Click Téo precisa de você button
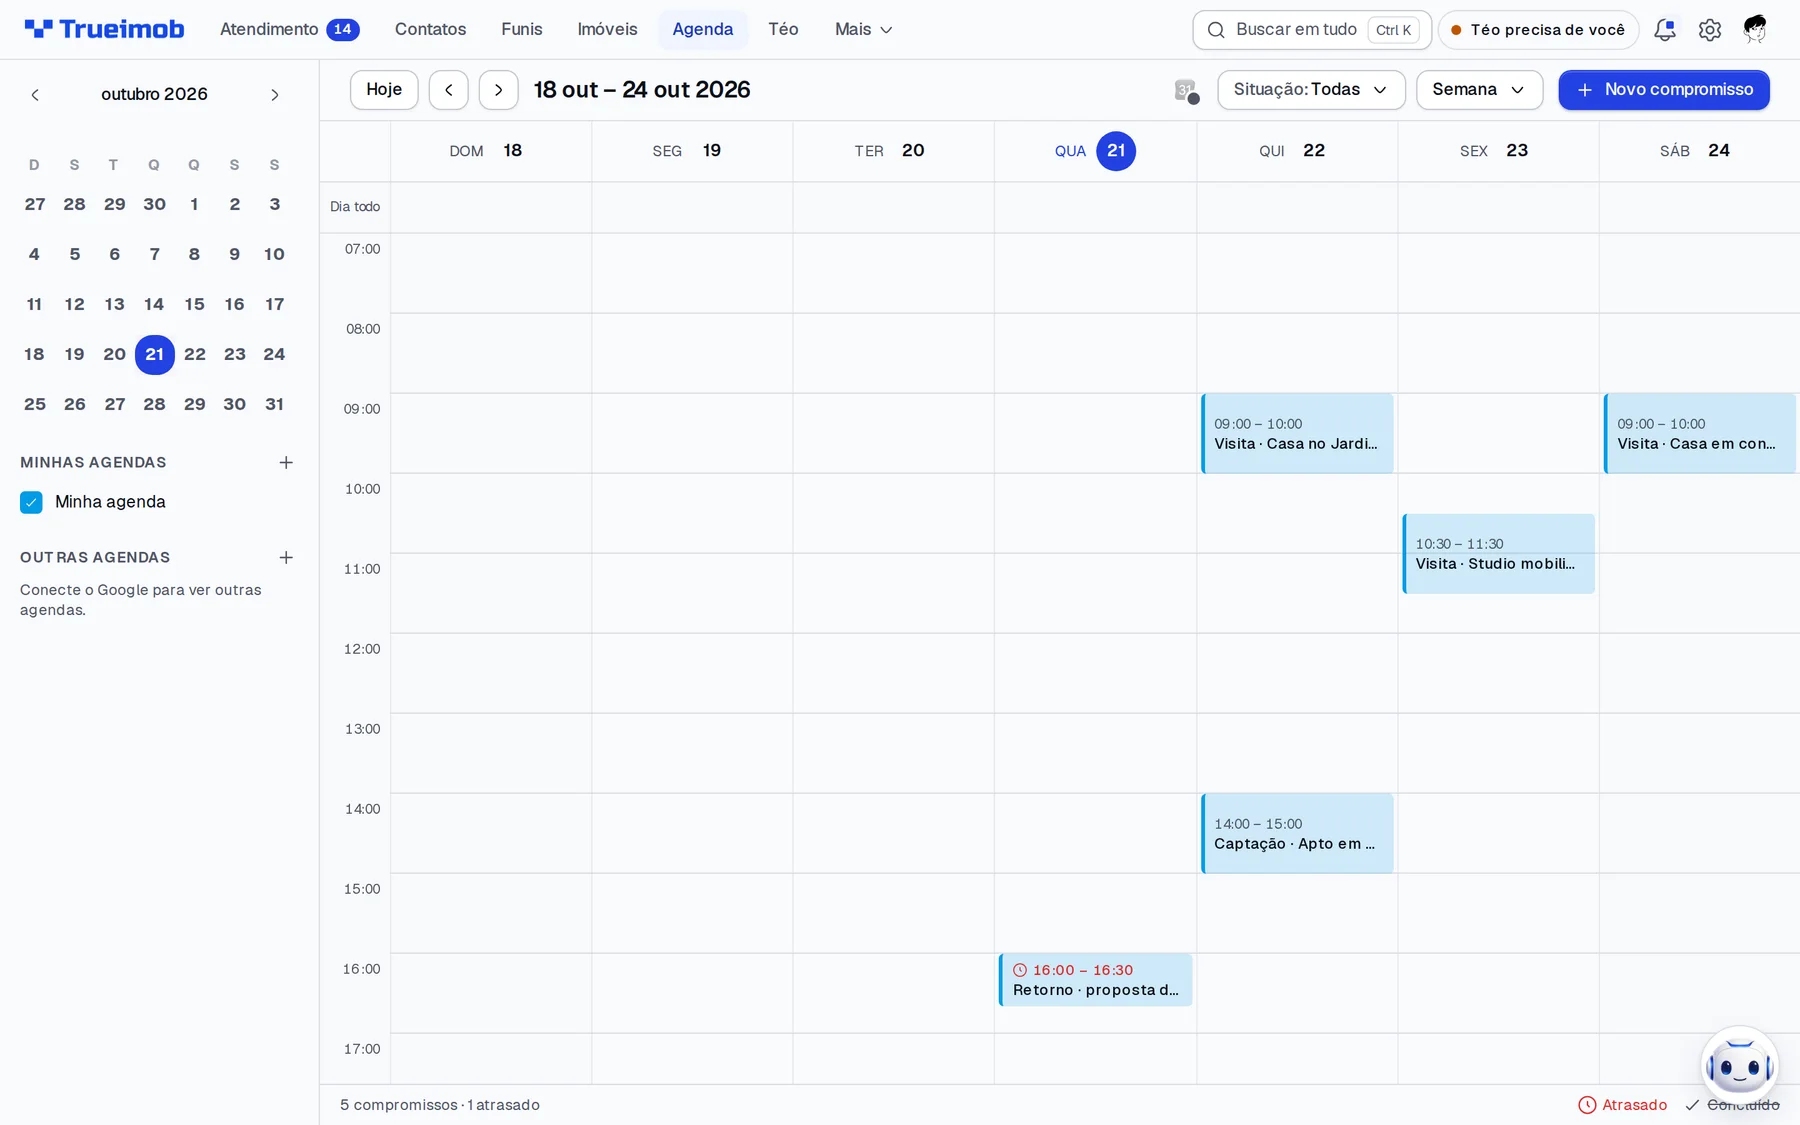This screenshot has width=1800, height=1125. pyautogui.click(x=1538, y=30)
